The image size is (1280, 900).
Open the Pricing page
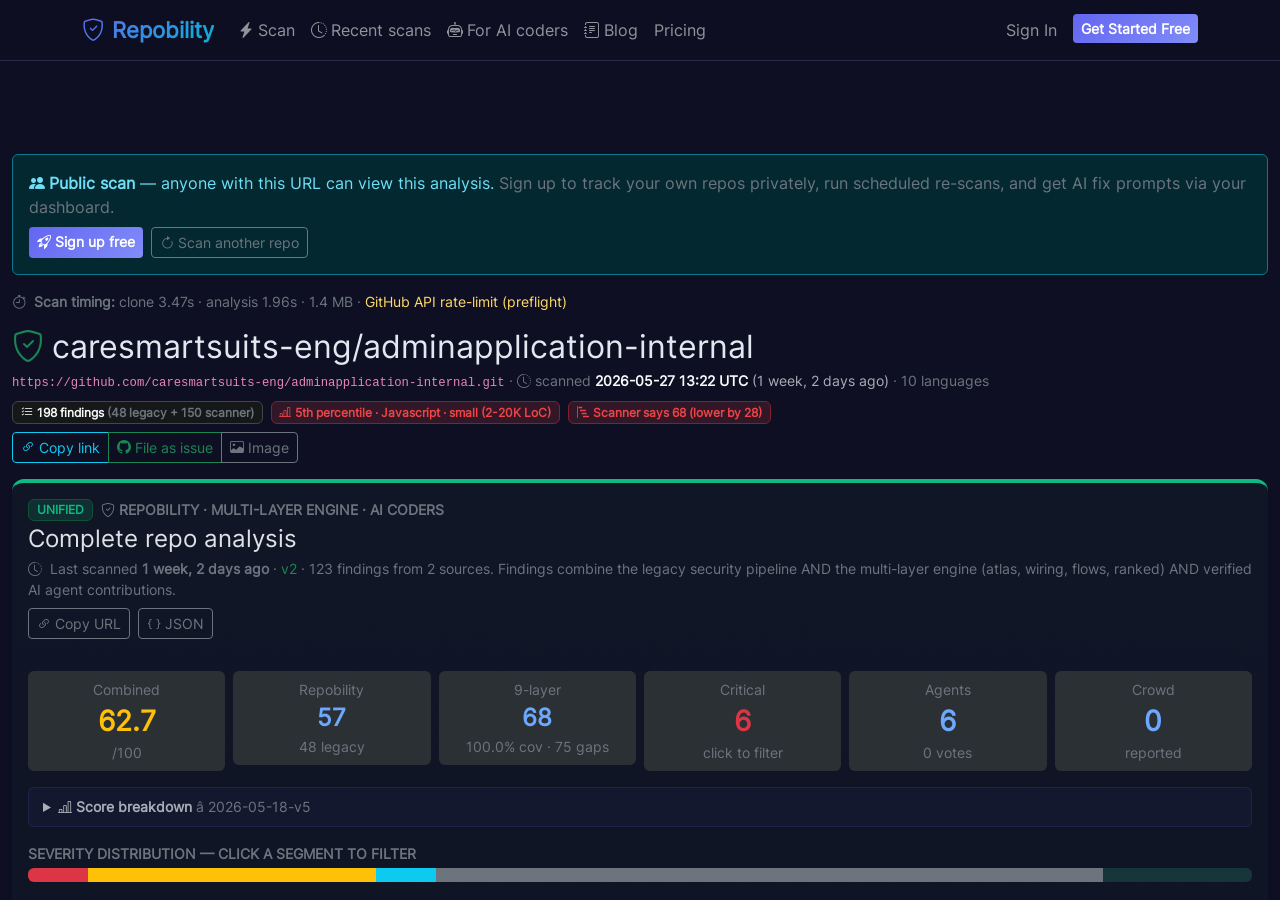click(x=680, y=30)
